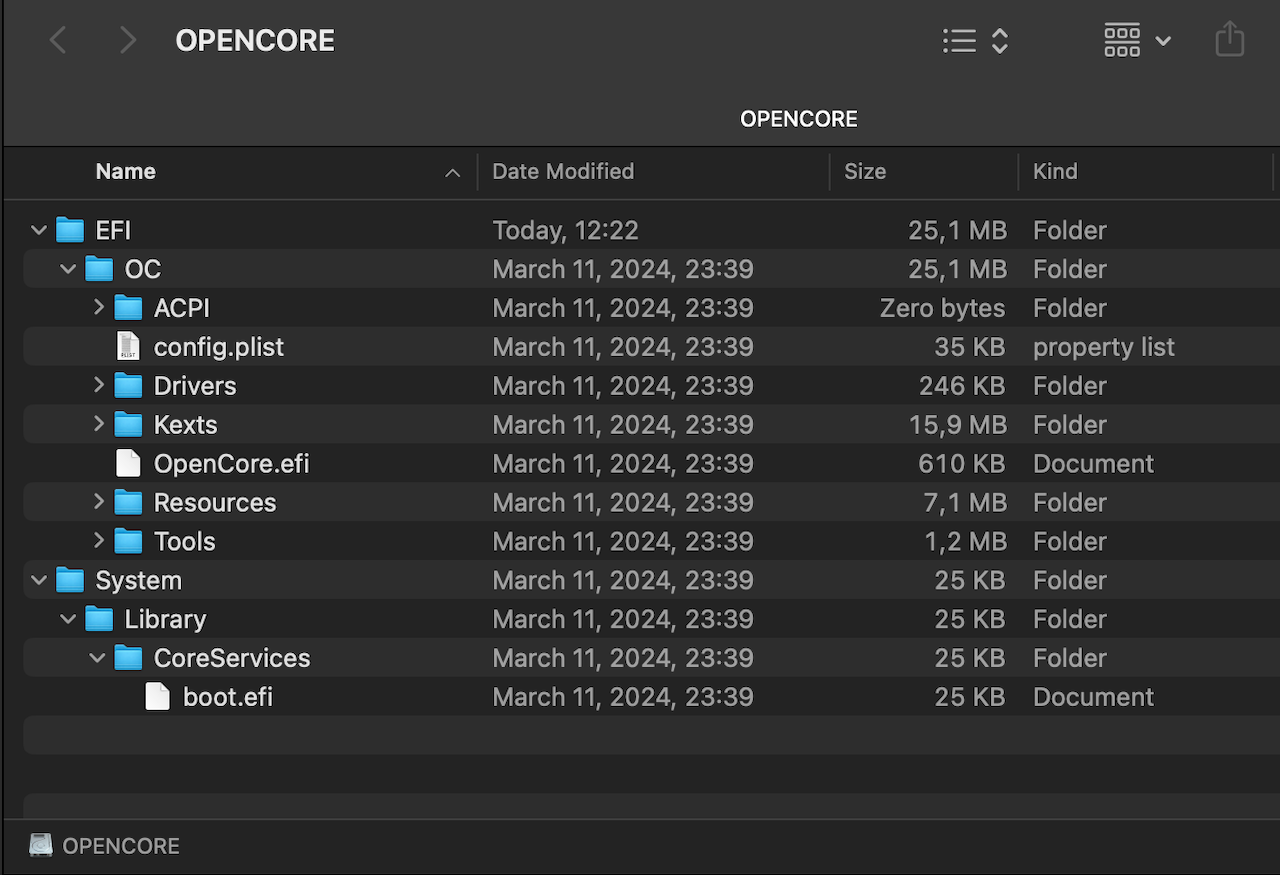The height and width of the screenshot is (875, 1280).
Task: Collapse the CoreServices folder
Action: pyautogui.click(x=97, y=658)
